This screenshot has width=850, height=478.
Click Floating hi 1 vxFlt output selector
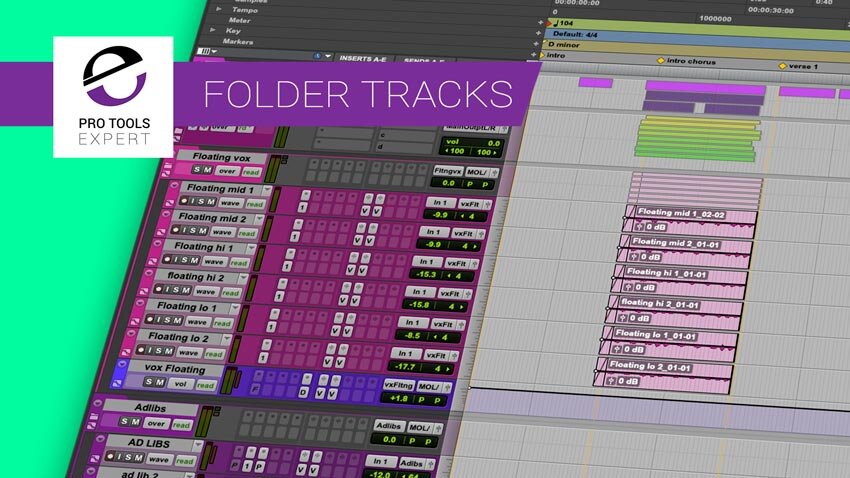(x=457, y=263)
